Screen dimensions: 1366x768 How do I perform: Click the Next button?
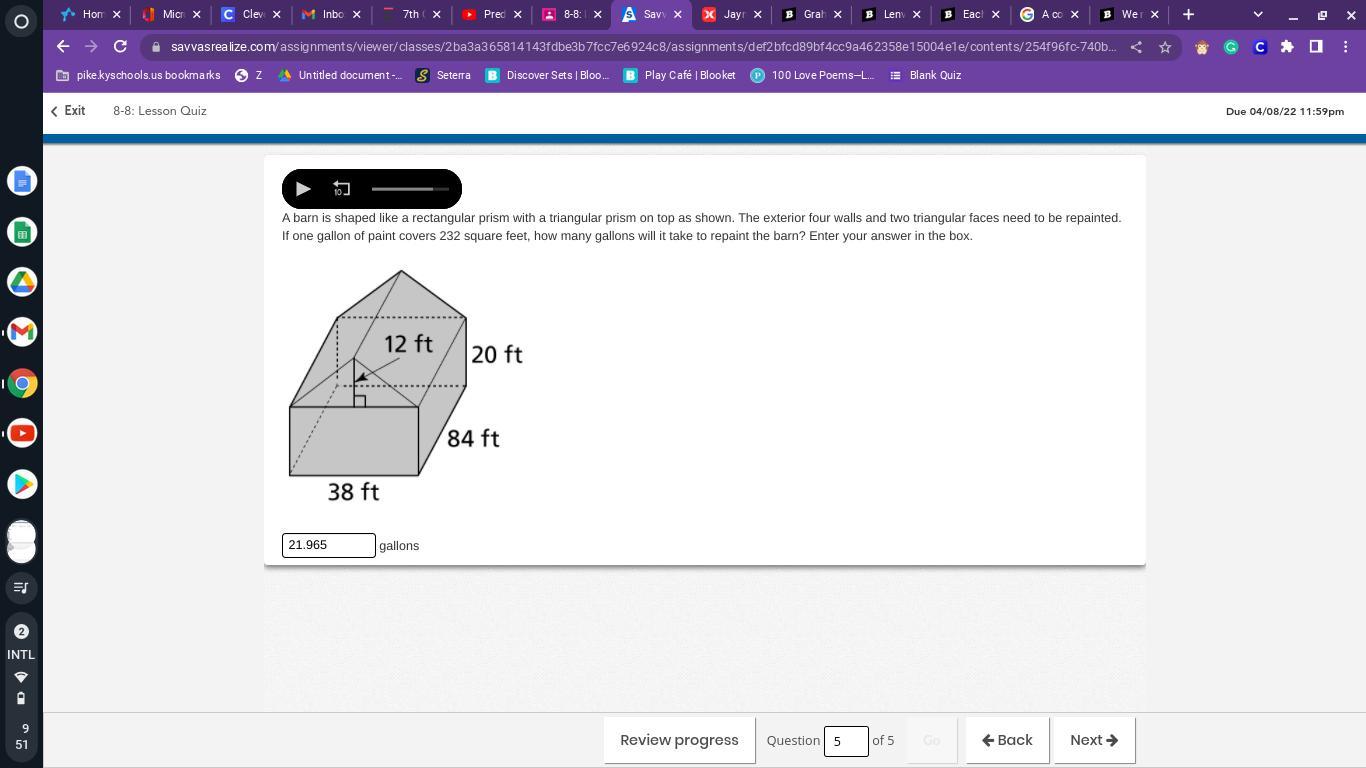(x=1094, y=740)
